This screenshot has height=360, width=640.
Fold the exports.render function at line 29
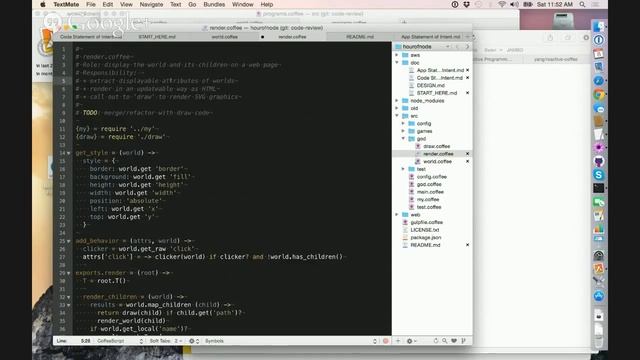click(x=69, y=273)
